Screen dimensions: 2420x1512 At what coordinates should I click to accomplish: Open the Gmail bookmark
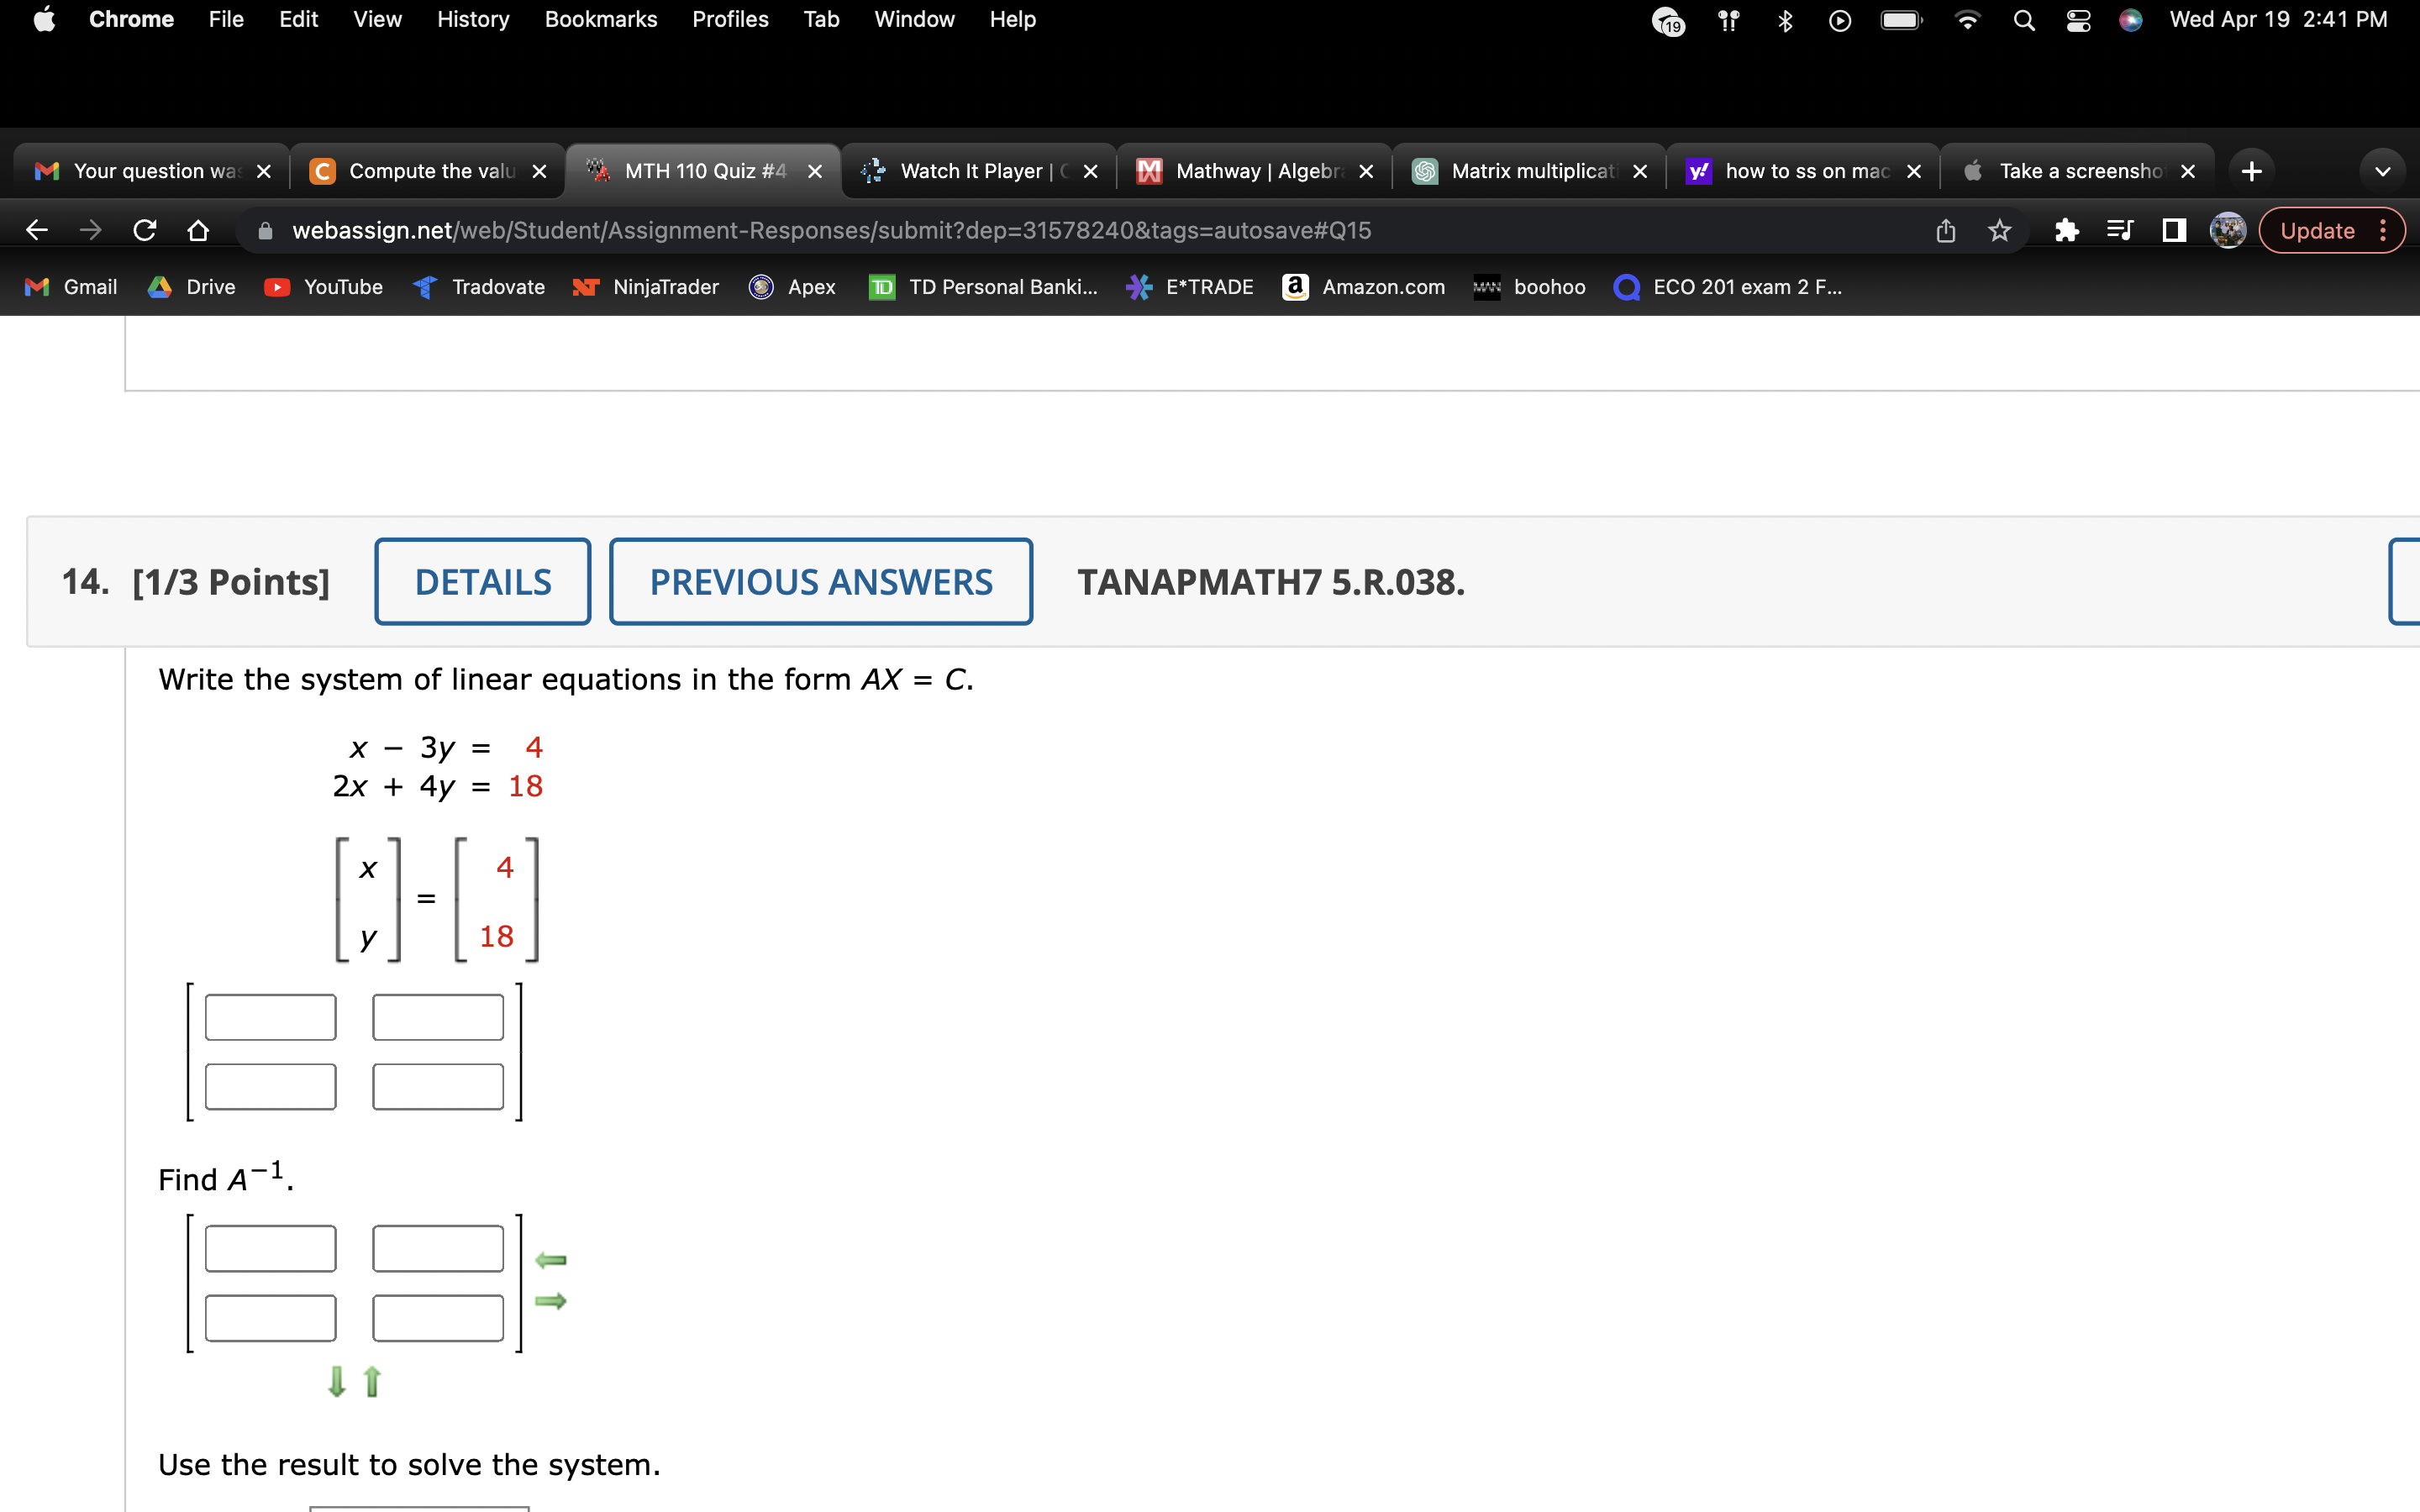[70, 287]
